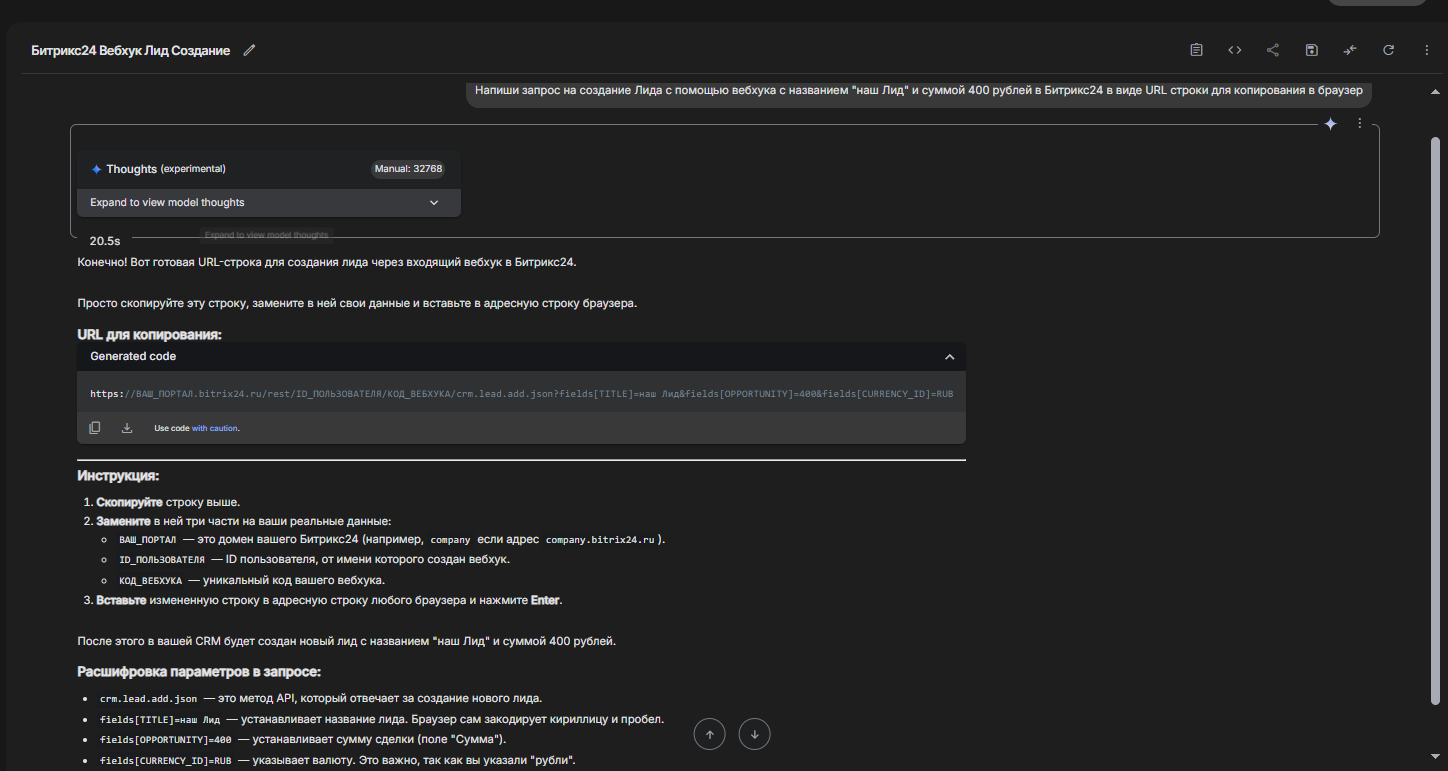Click the "fields[TITLE]=наш Лид" bullet code
This screenshot has width=1448, height=771.
coord(160,720)
